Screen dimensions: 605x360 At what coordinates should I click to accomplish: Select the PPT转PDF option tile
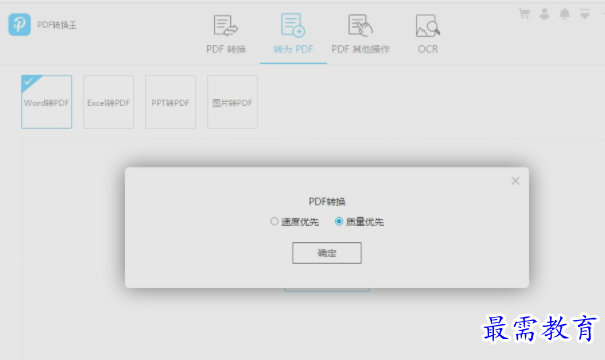pos(171,102)
